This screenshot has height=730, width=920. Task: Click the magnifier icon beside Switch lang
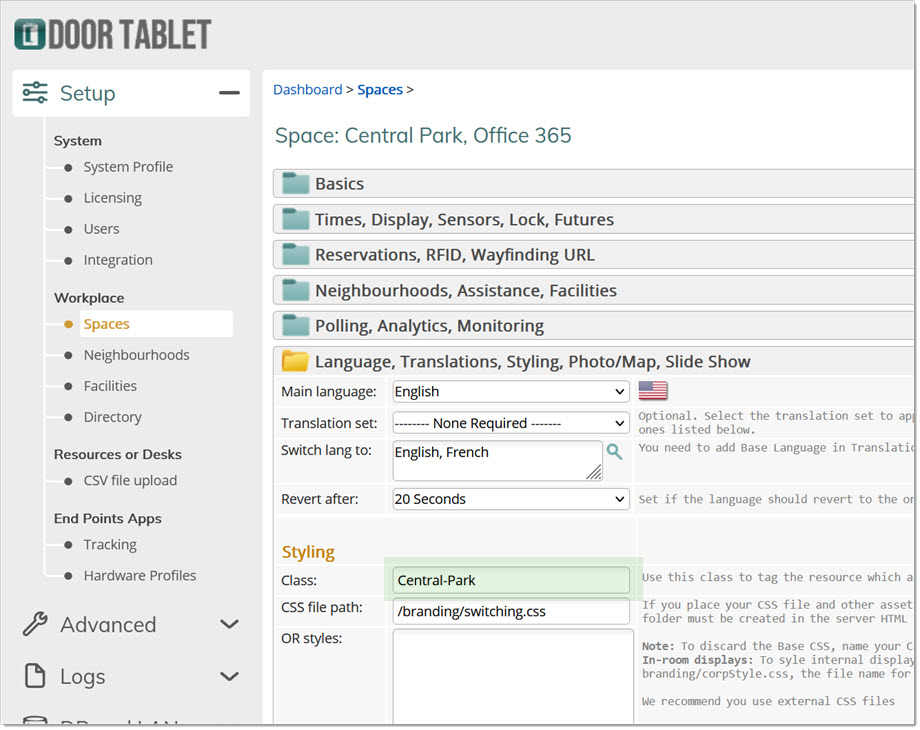coord(614,452)
